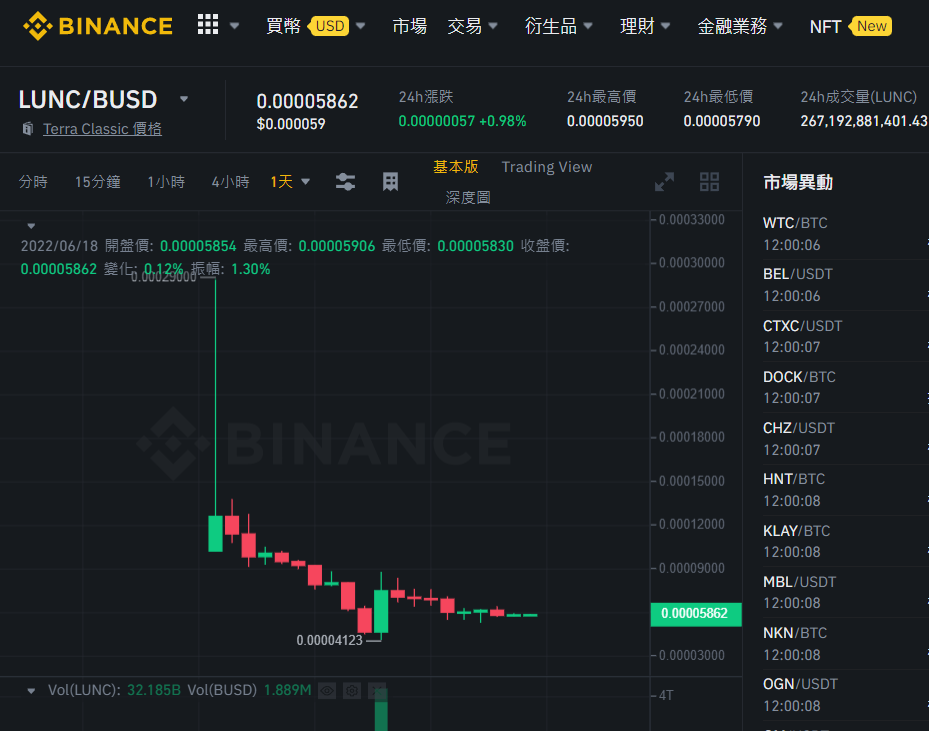Viewport: 929px width, 731px height.
Task: Open the 理財 dropdown menu
Action: [645, 26]
